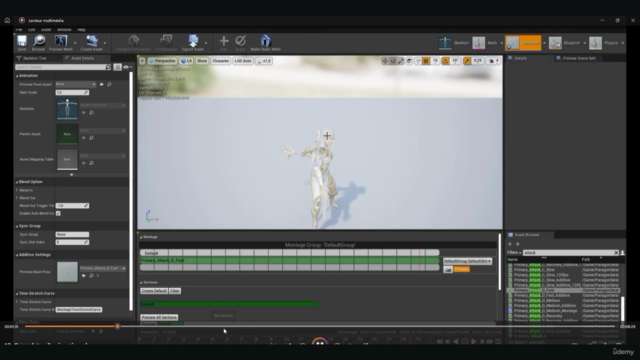Select the translate gizmo in viewport
640x360 pixels.
point(385,61)
